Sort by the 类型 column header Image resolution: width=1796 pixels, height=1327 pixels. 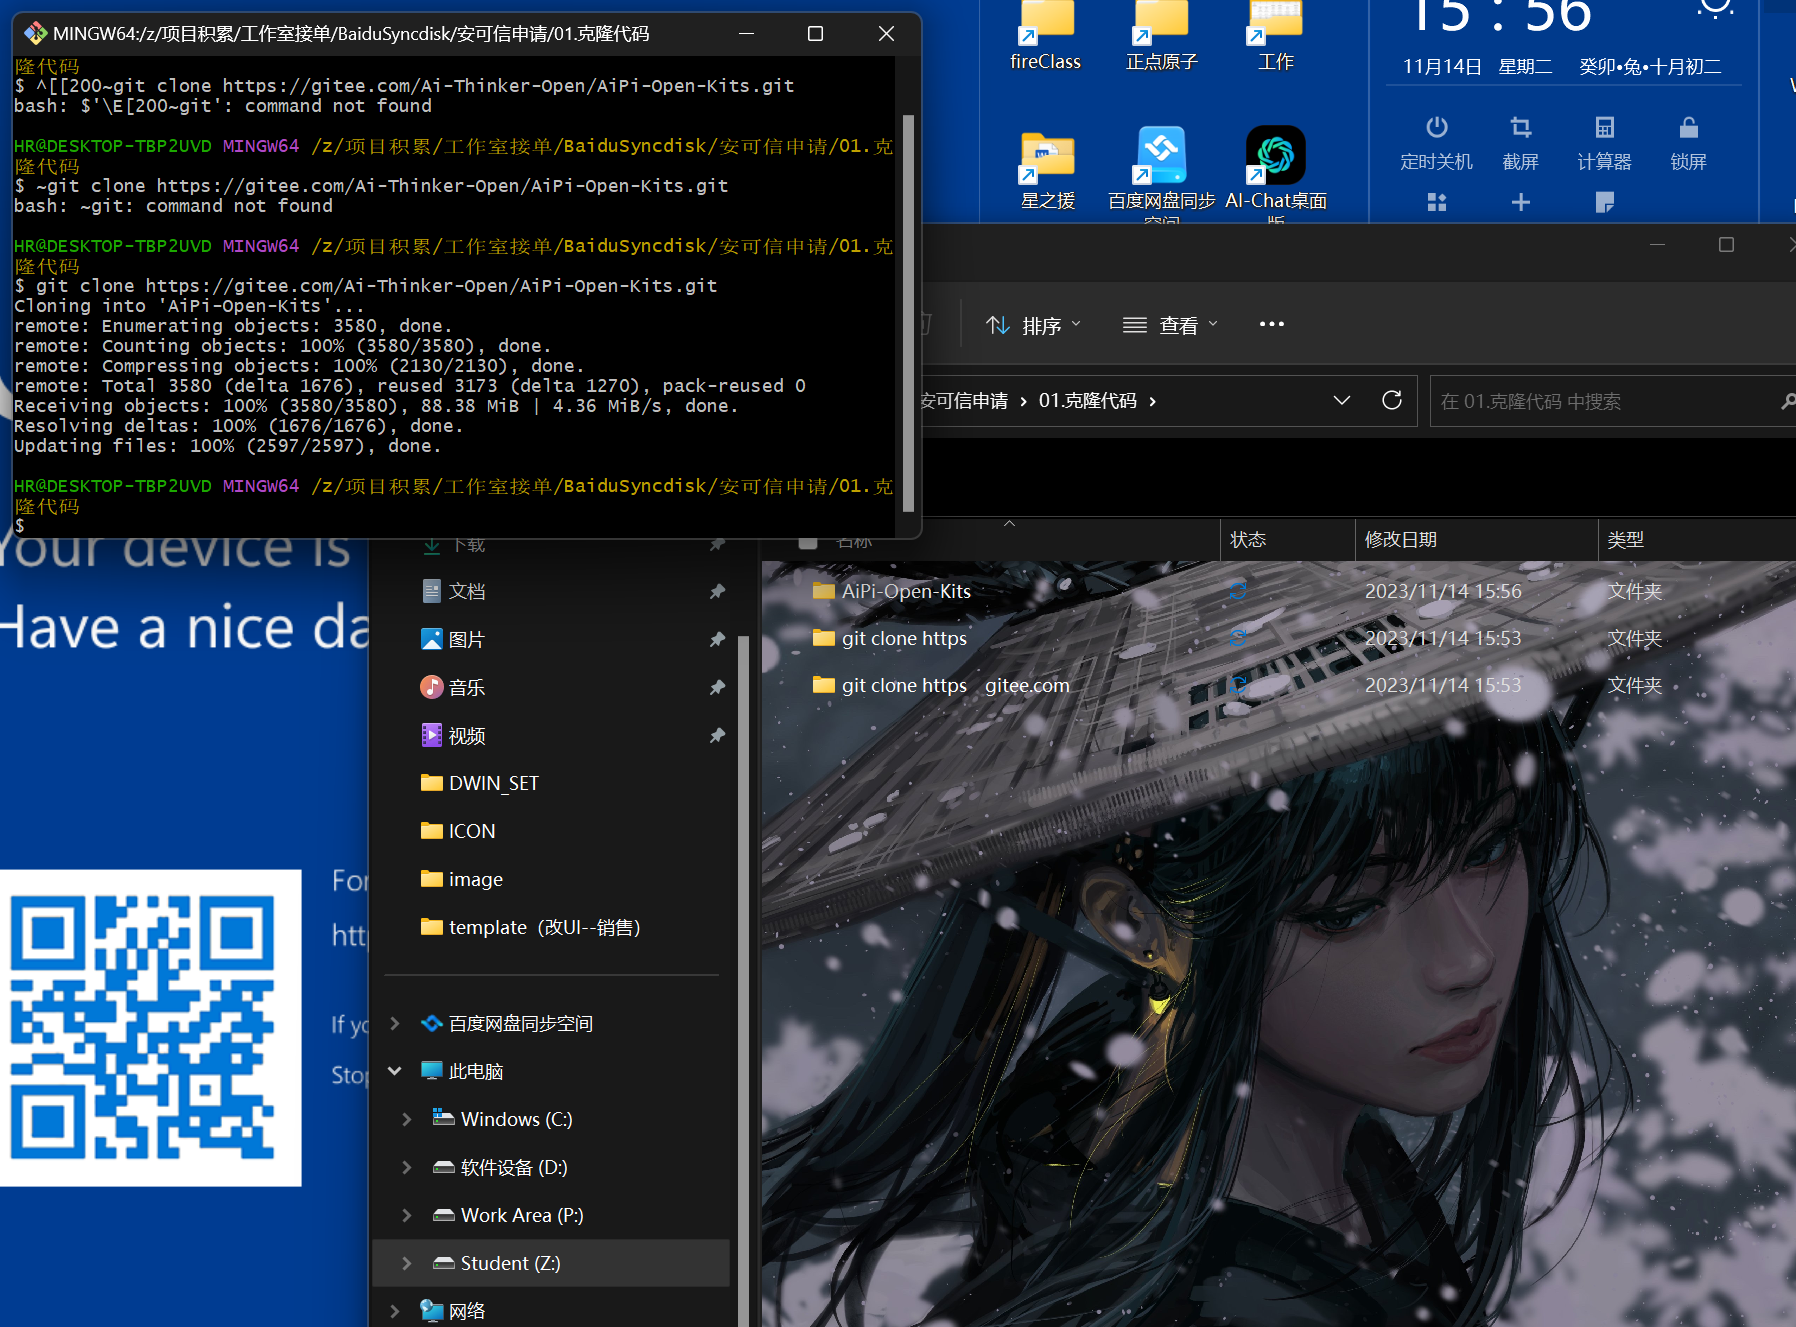[1626, 539]
